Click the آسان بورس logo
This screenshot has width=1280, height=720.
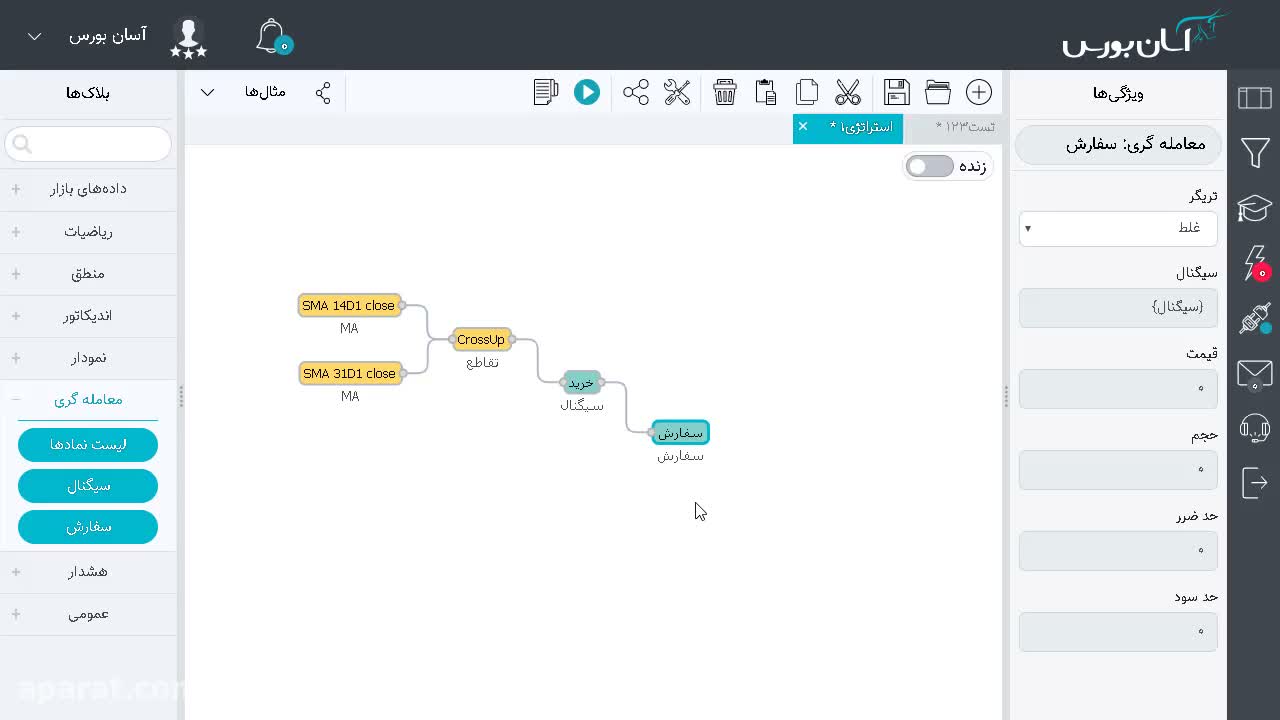[x=1144, y=35]
